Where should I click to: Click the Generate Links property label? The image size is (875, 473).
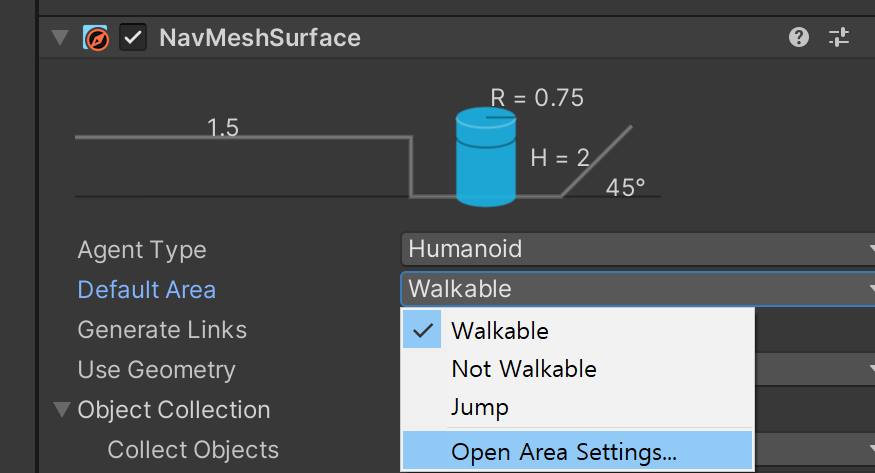[162, 329]
